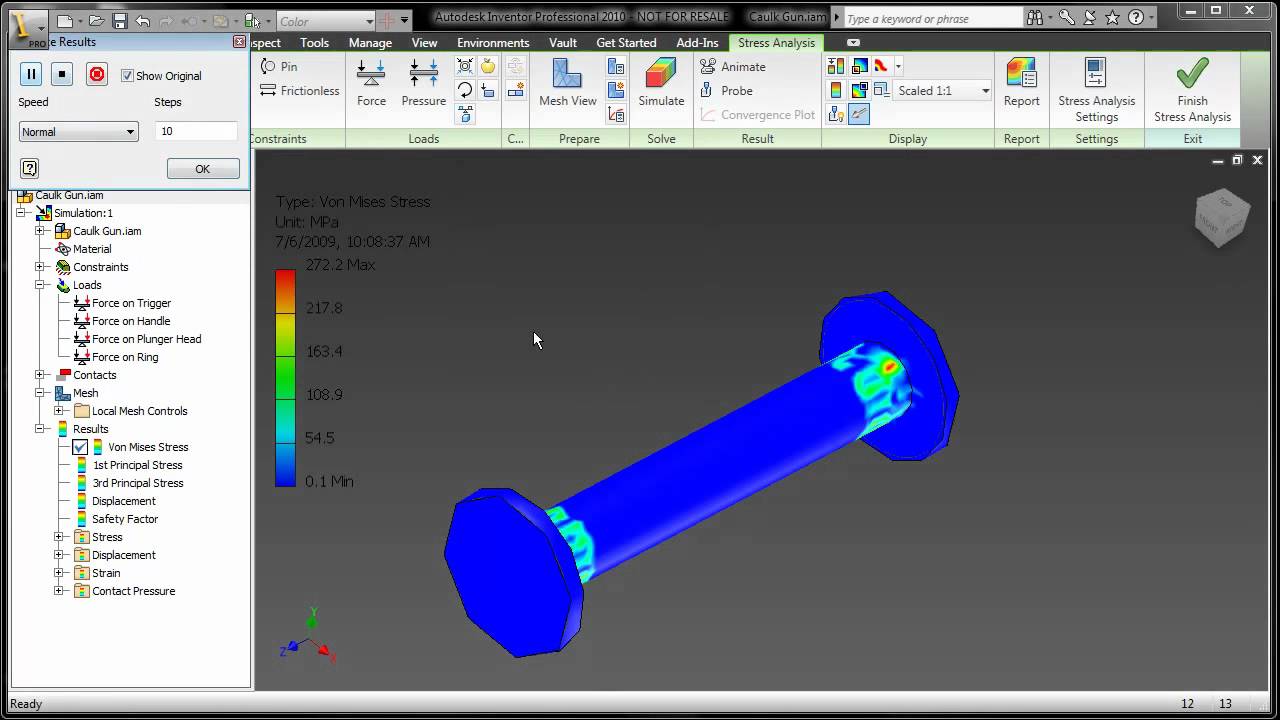Select the Material tree item

92,249
